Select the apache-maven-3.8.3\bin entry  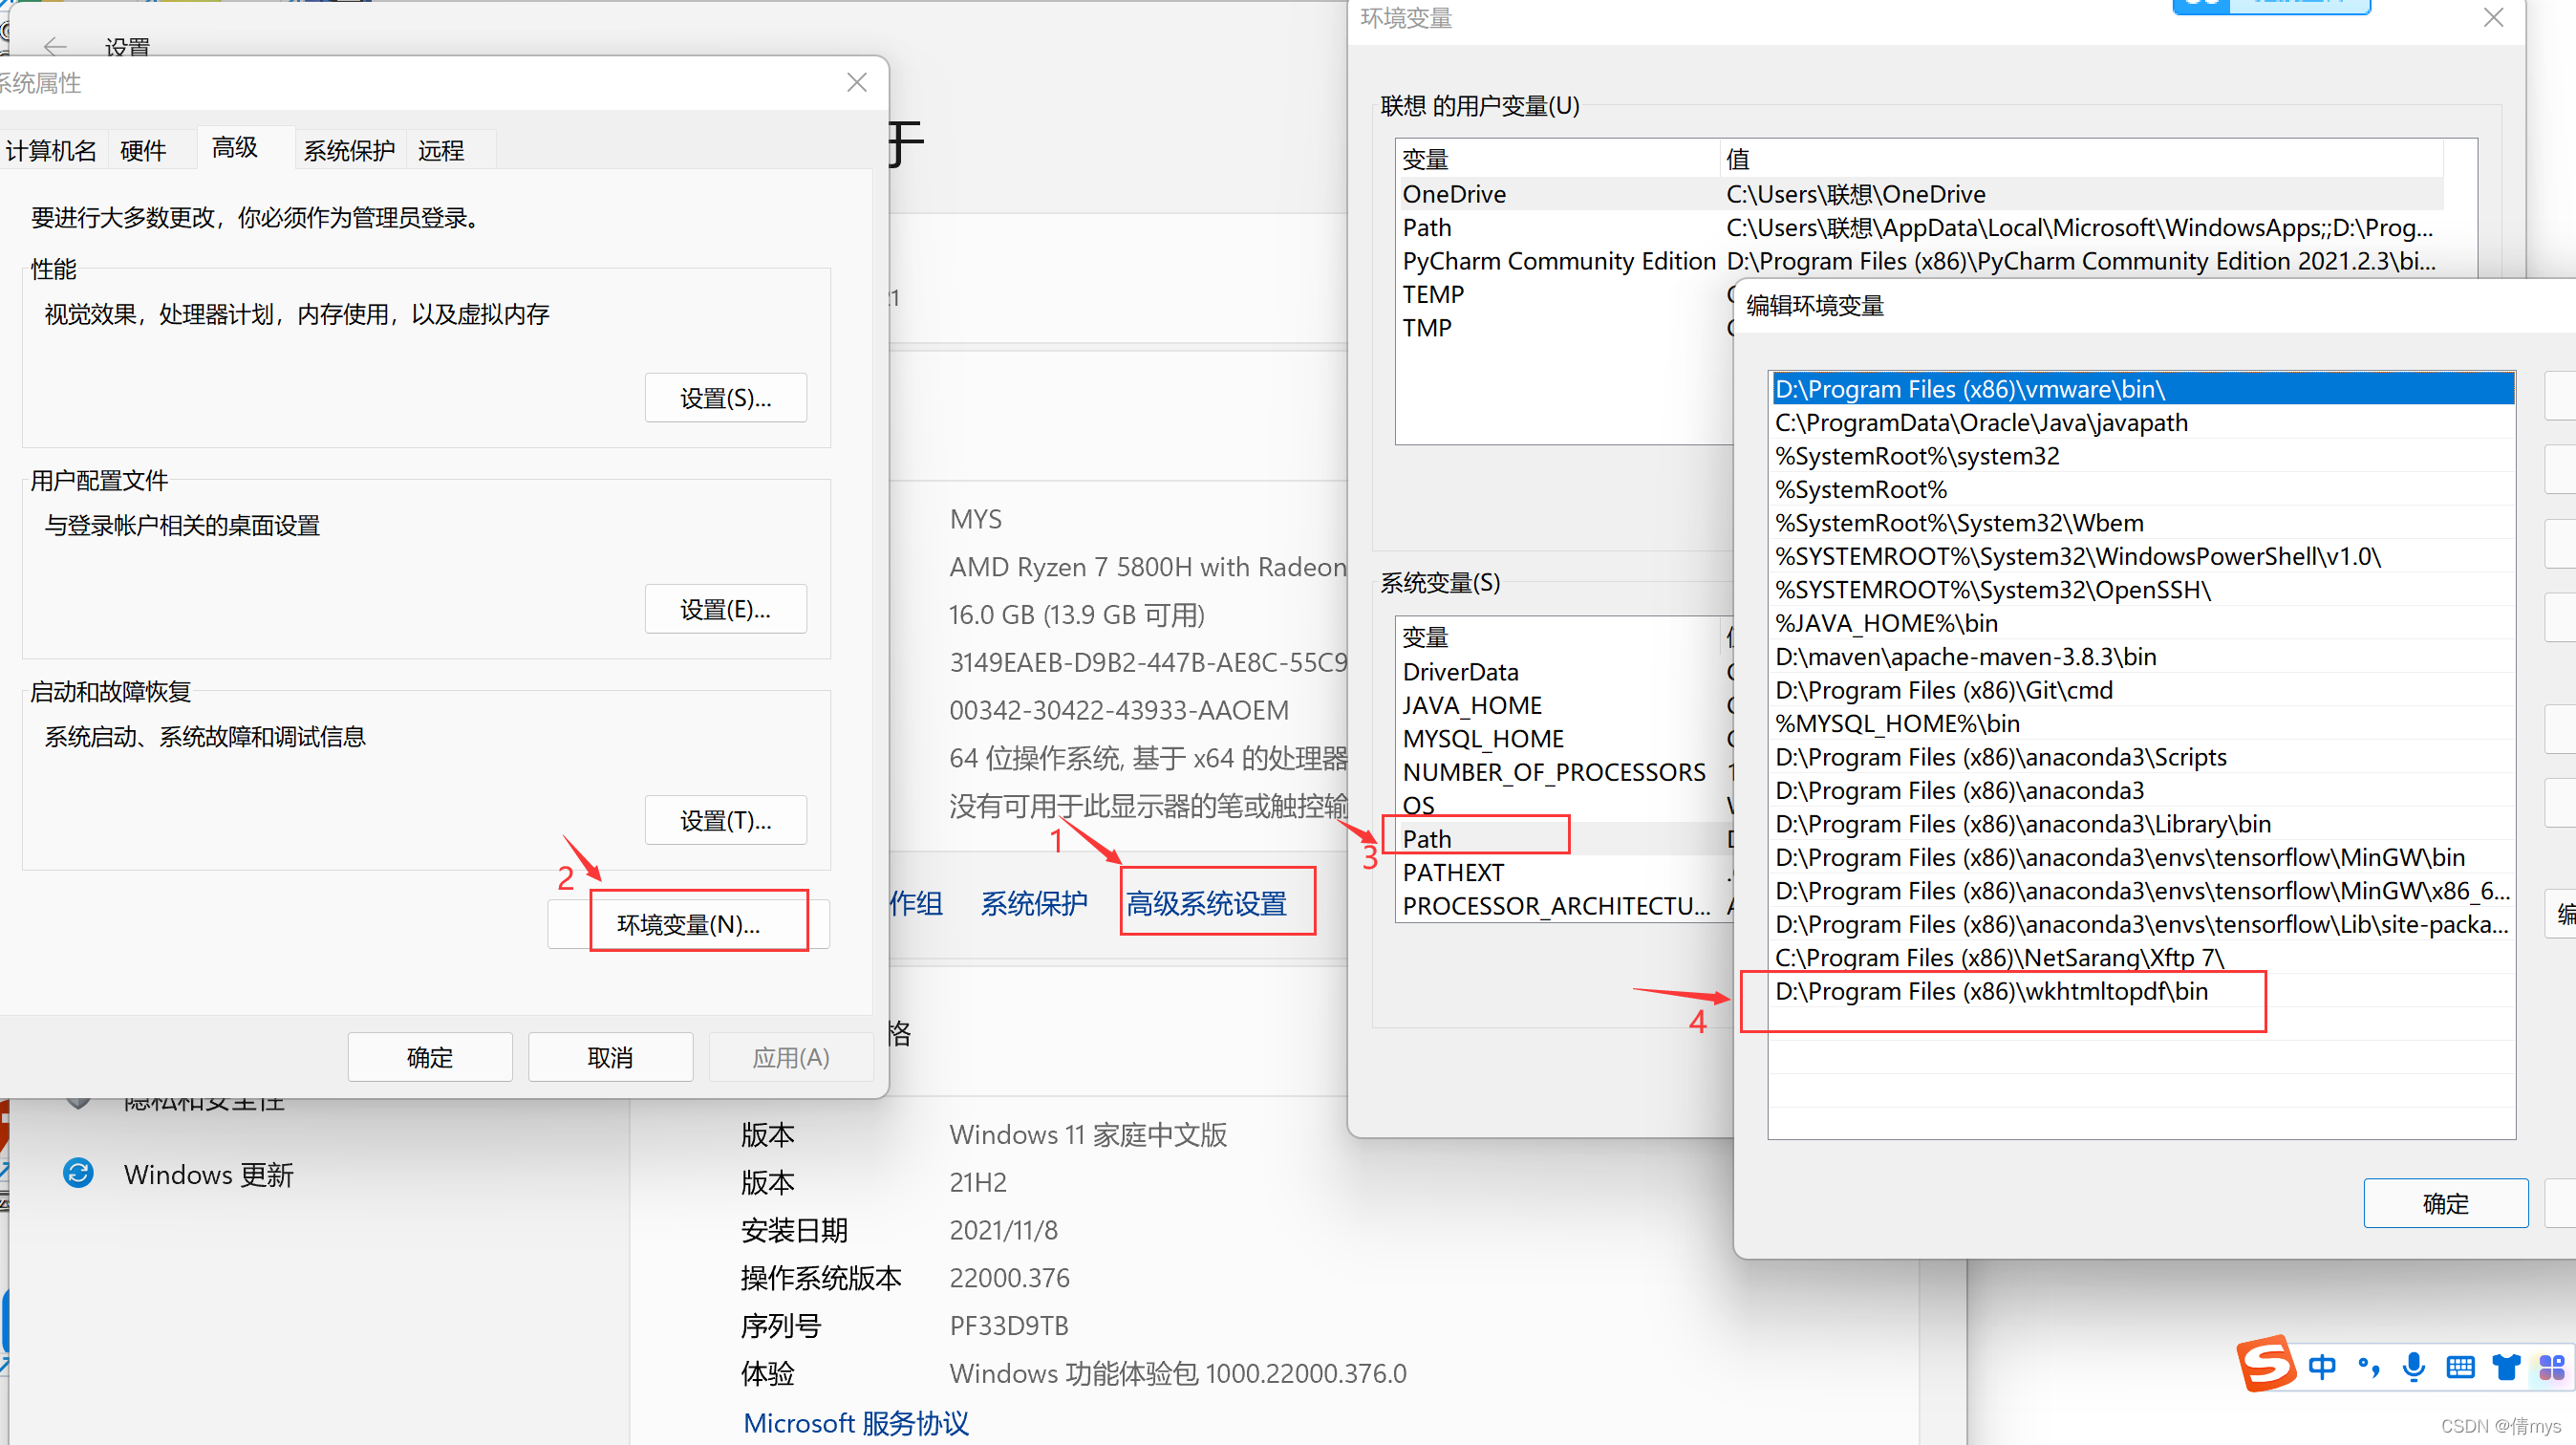coord(2142,657)
